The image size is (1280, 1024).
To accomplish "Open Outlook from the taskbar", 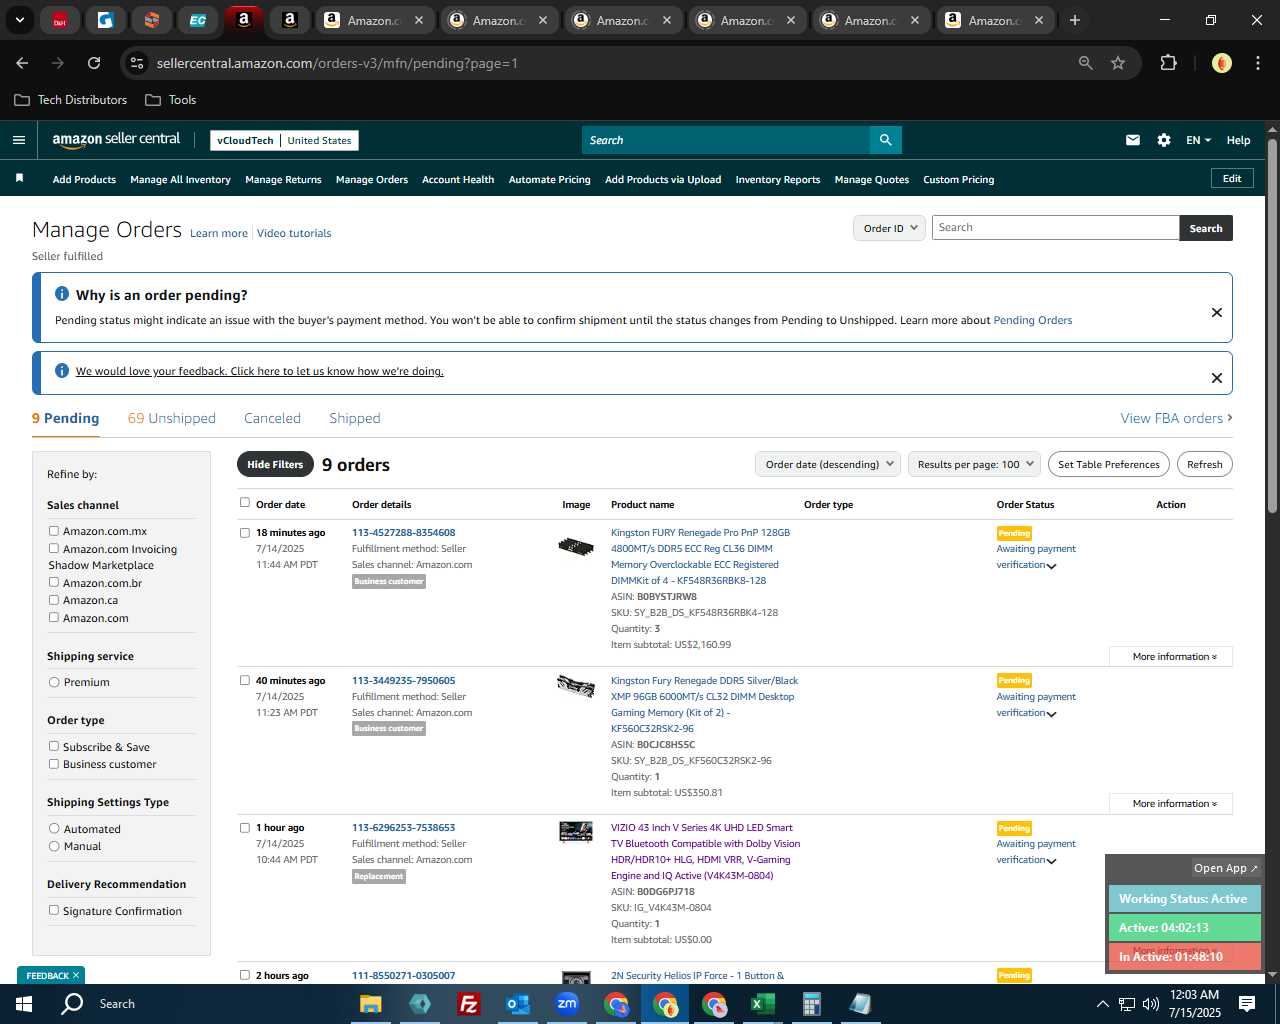I will (517, 1004).
